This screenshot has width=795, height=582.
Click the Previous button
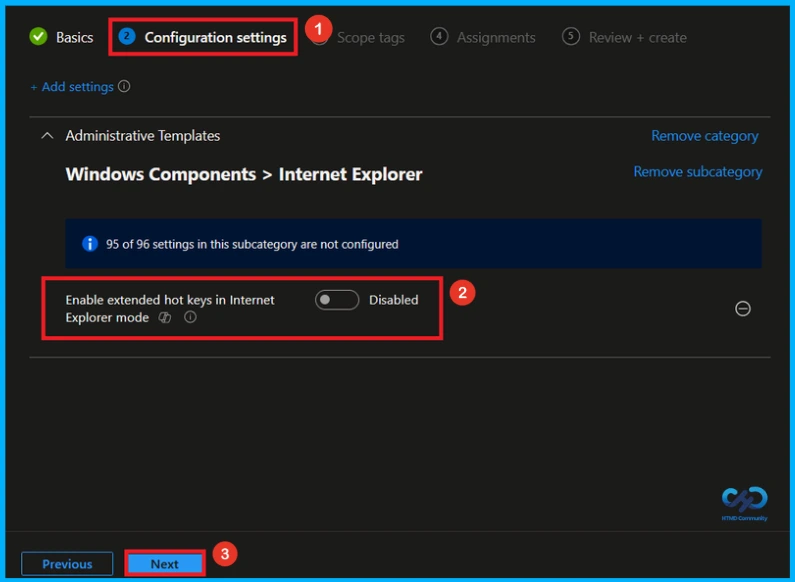pyautogui.click(x=67, y=564)
